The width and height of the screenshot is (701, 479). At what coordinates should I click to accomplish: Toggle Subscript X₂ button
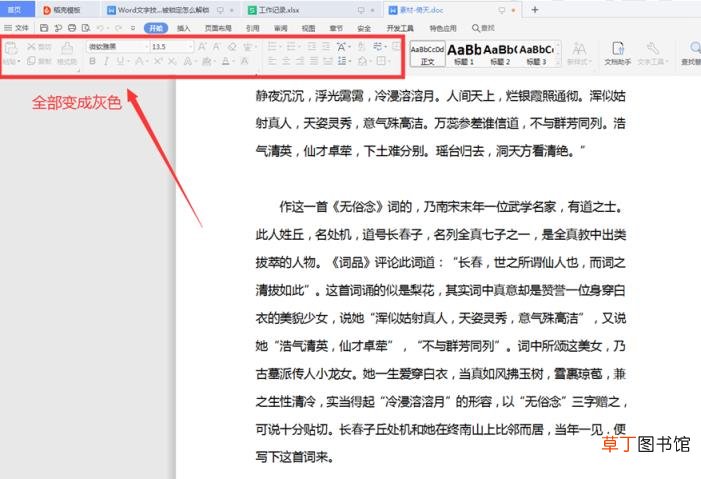pos(172,61)
